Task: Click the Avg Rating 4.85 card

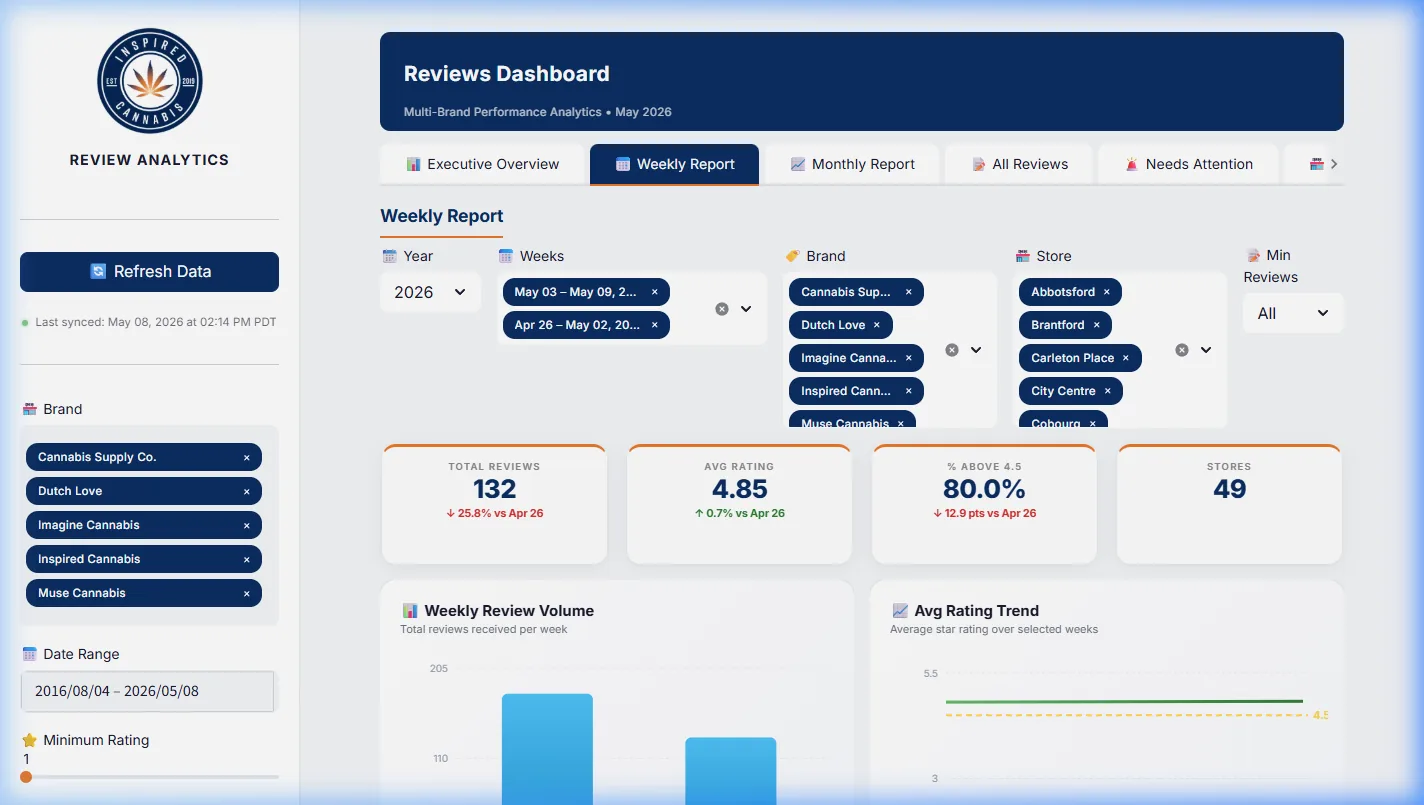Action: (739, 504)
